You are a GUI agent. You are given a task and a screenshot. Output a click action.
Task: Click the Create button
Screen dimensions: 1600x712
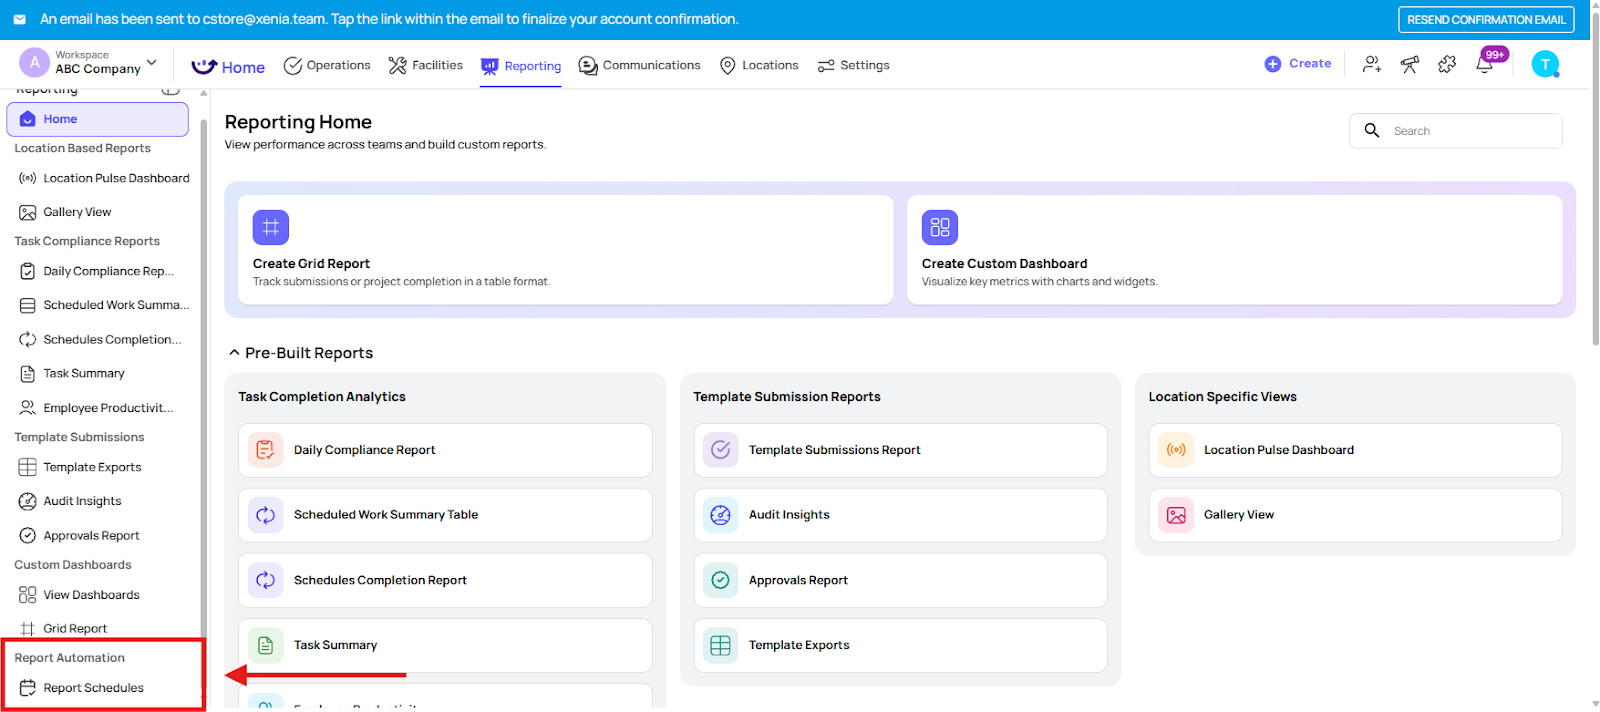[x=1298, y=64]
